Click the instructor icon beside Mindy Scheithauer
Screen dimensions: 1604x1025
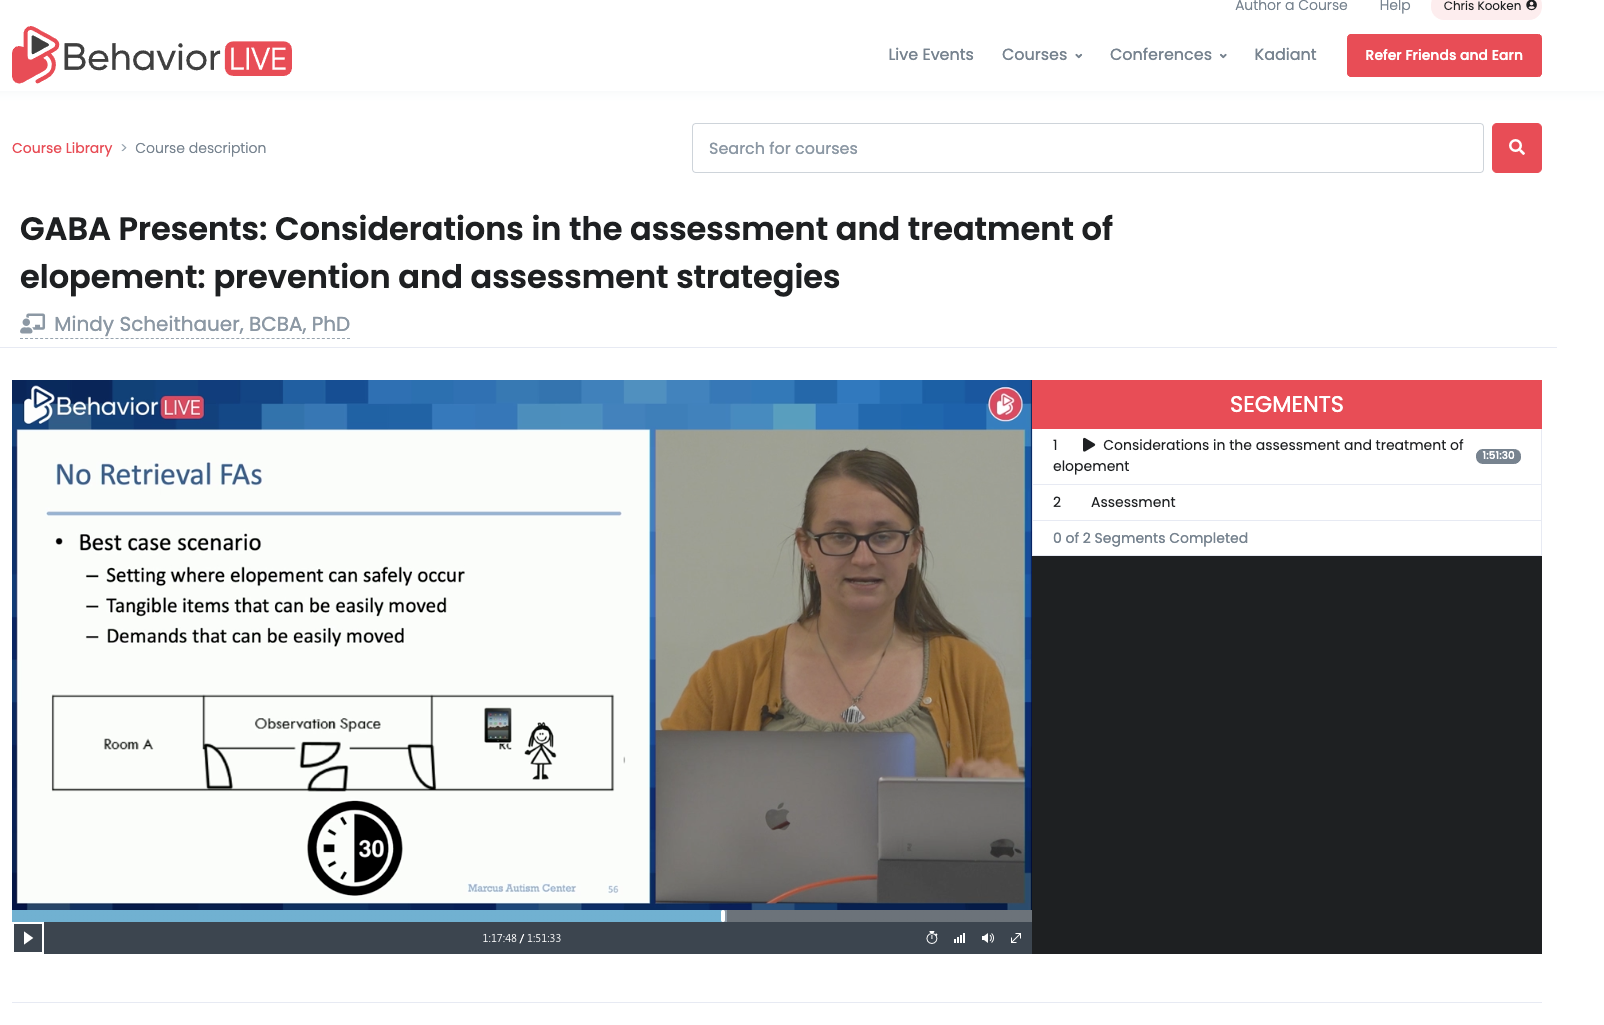pyautogui.click(x=33, y=323)
